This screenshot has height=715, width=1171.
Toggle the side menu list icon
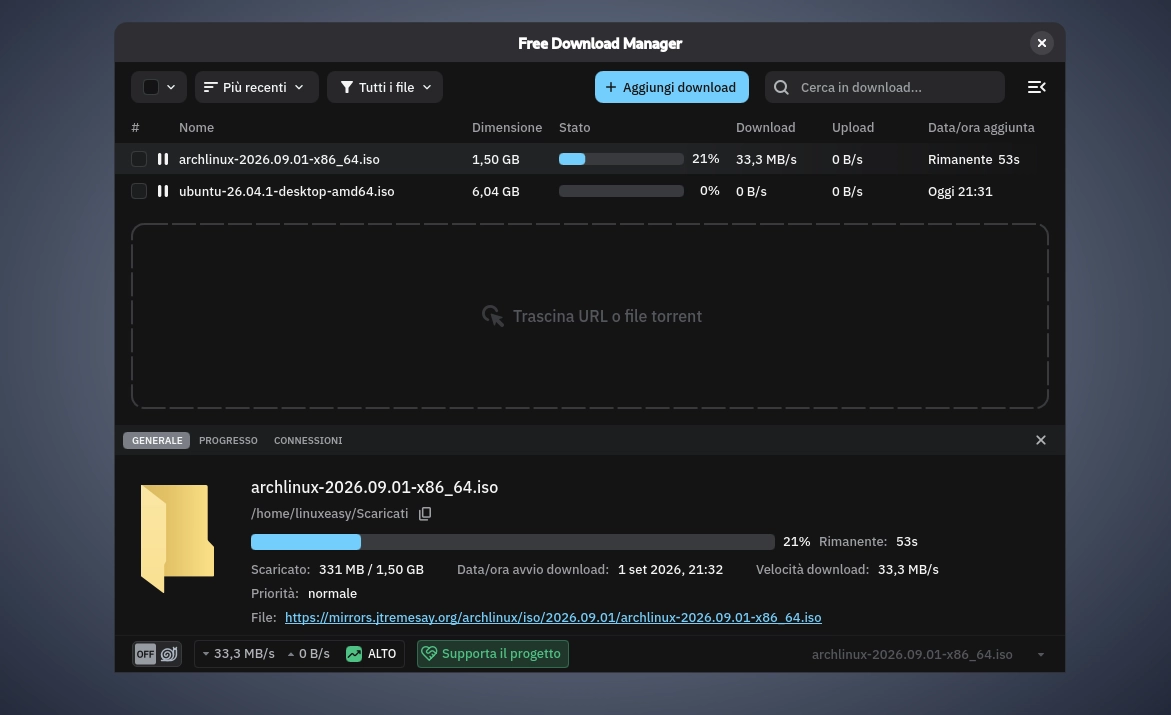point(1037,87)
